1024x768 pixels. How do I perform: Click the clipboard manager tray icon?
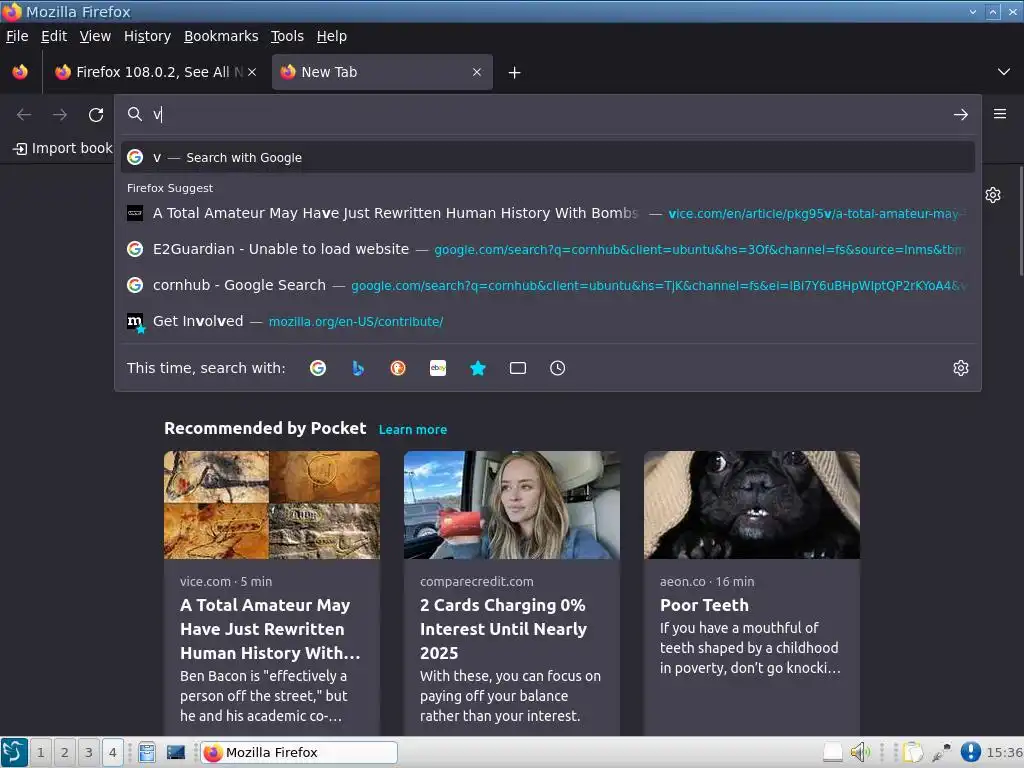pos(912,752)
